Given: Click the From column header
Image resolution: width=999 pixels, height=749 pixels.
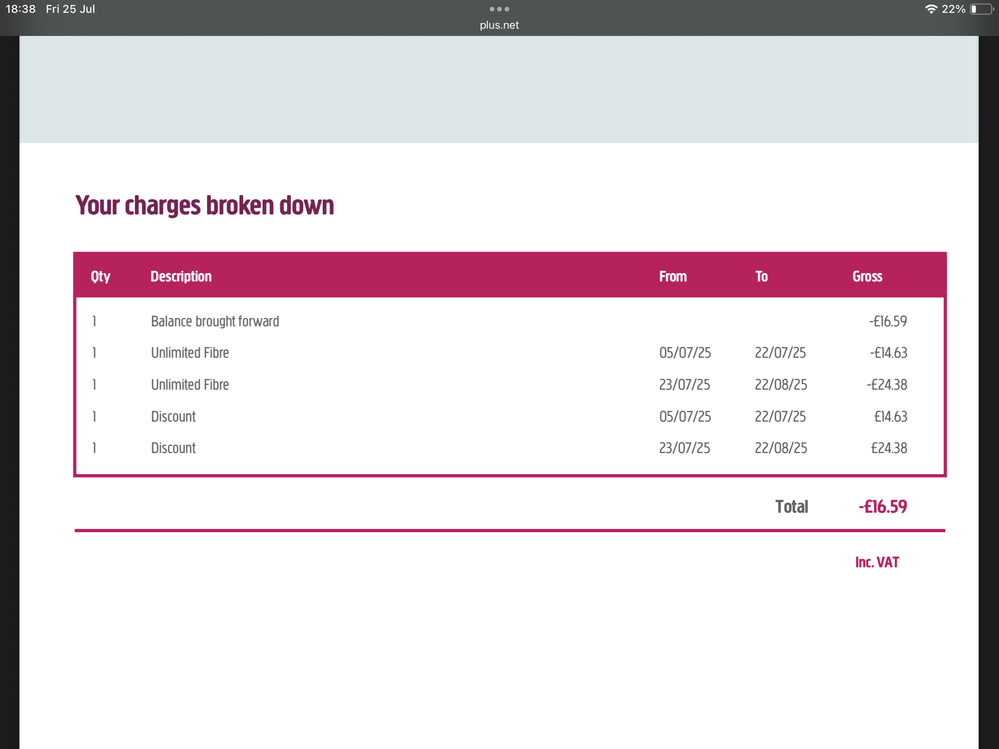Looking at the screenshot, I should coord(673,276).
